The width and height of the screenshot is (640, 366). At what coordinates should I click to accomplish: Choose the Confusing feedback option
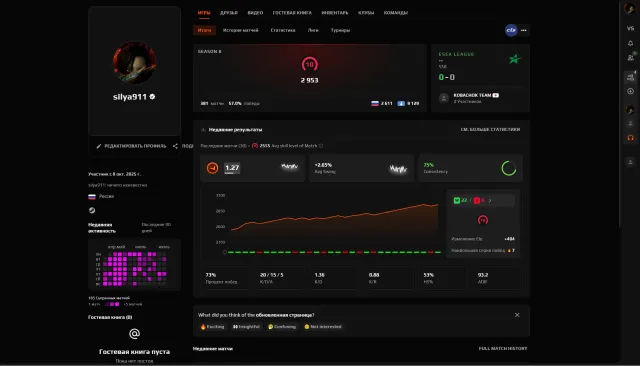coord(282,327)
